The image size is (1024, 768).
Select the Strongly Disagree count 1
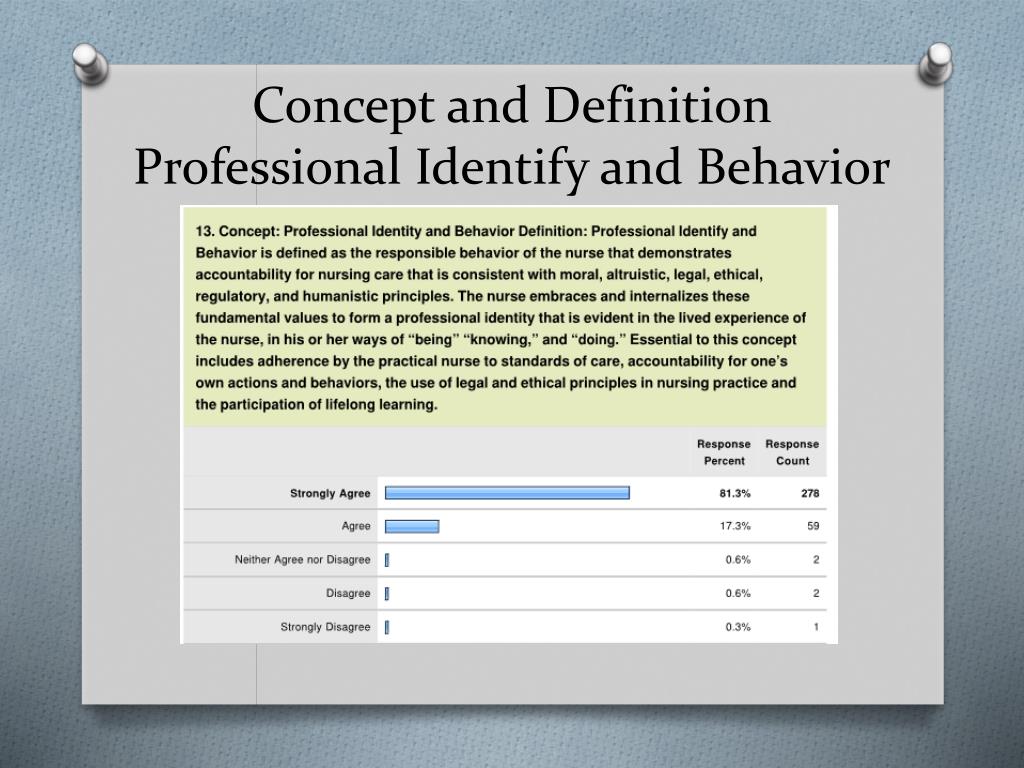(x=816, y=627)
